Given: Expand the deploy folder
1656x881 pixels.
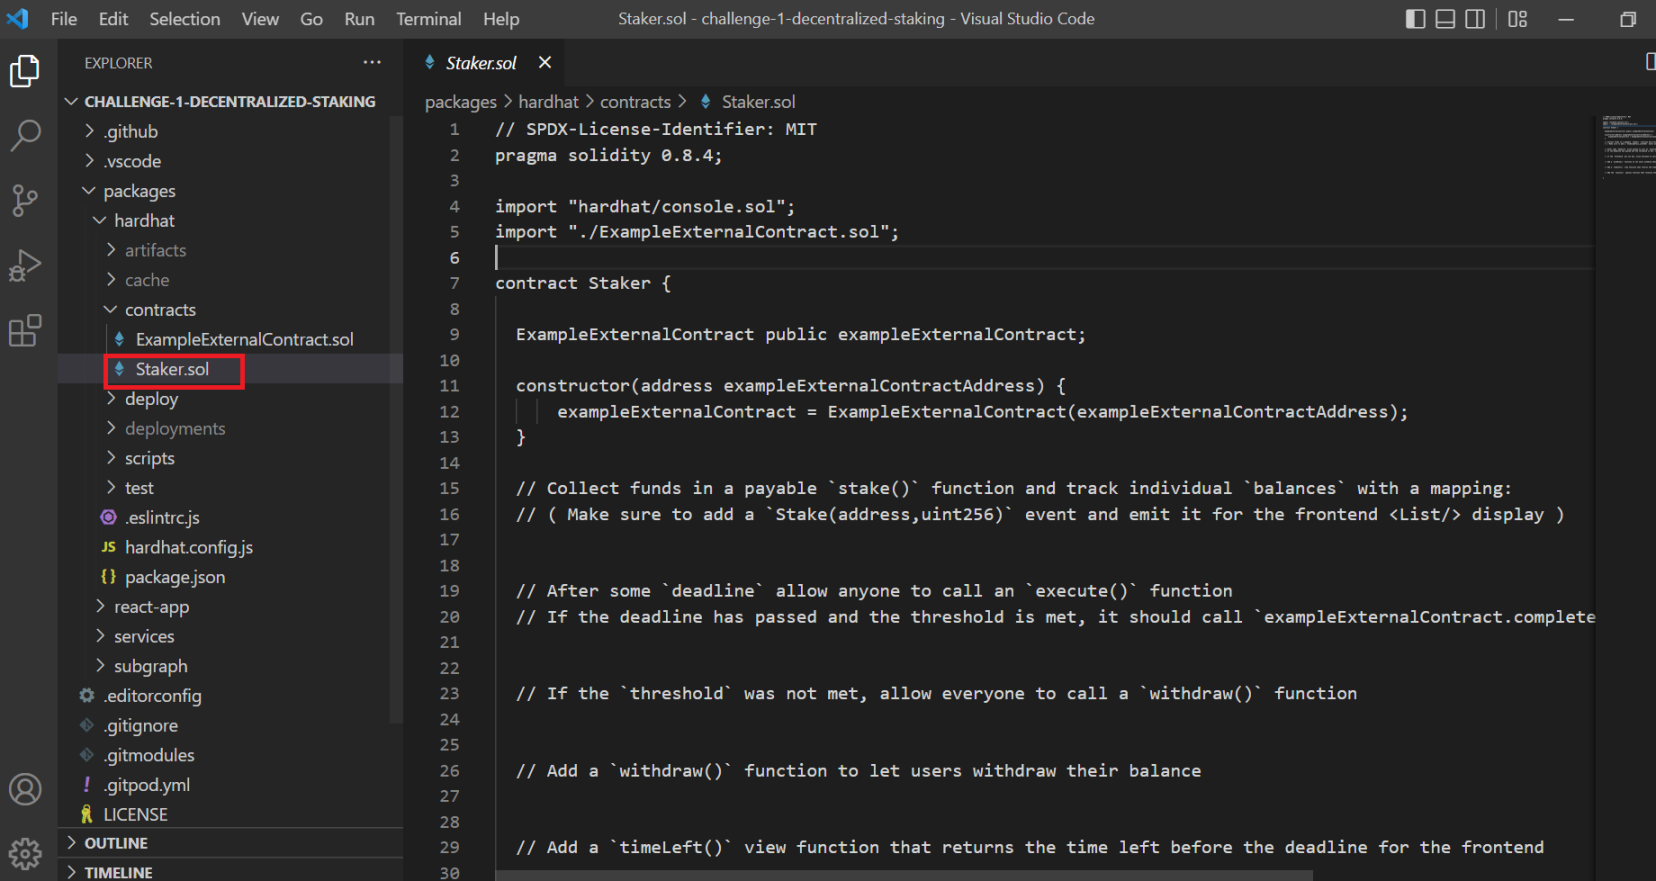Looking at the screenshot, I should point(111,398).
